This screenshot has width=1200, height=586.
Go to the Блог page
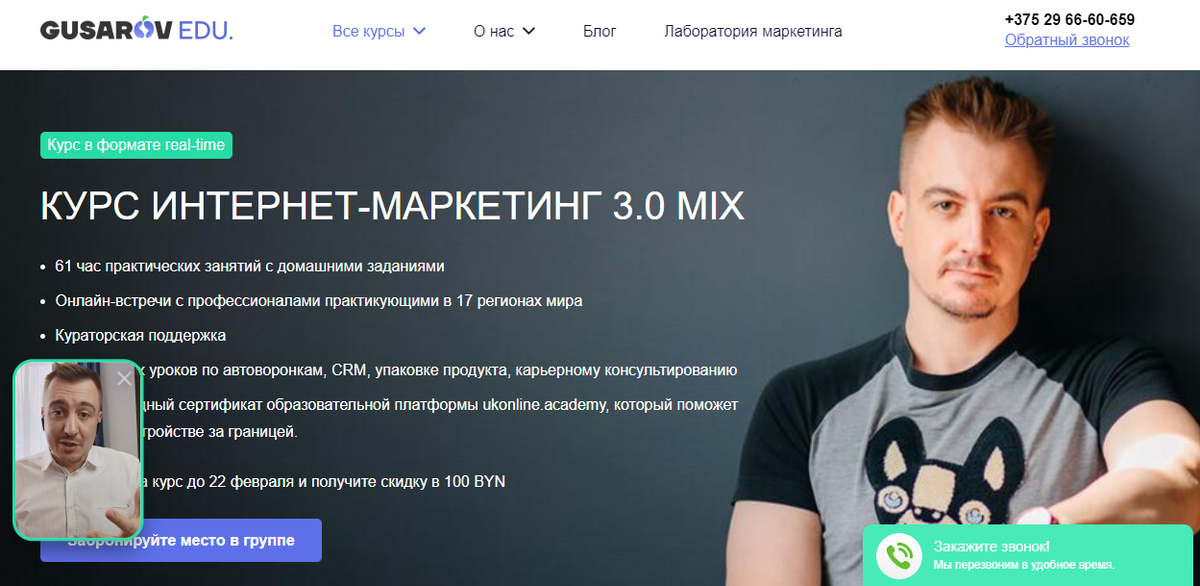tap(600, 31)
